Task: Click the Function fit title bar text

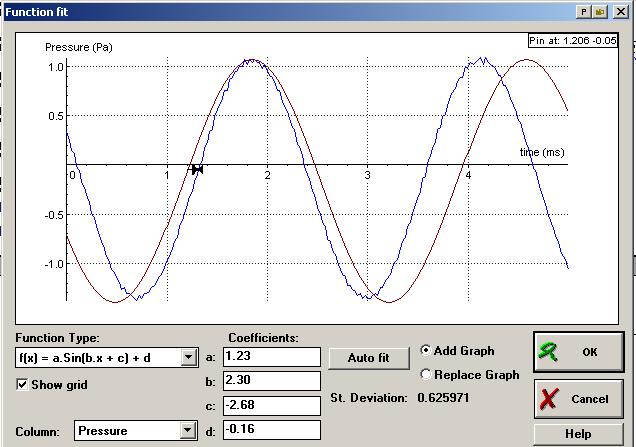Action: [x=37, y=12]
